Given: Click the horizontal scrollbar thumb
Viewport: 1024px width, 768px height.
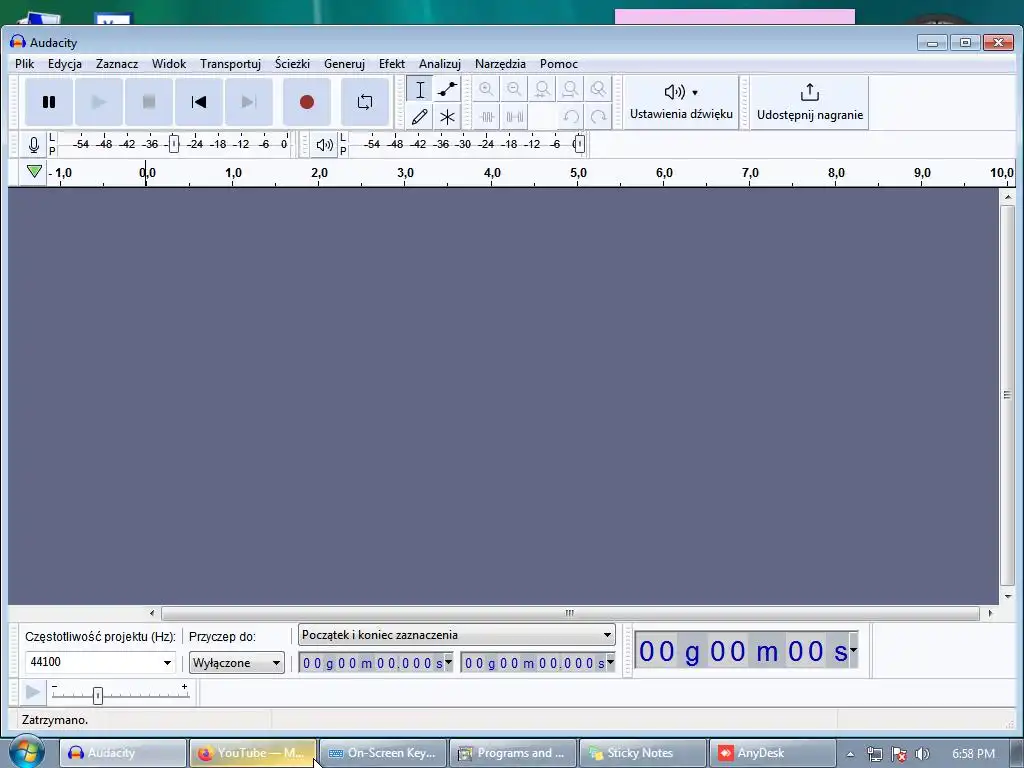Looking at the screenshot, I should [570, 613].
